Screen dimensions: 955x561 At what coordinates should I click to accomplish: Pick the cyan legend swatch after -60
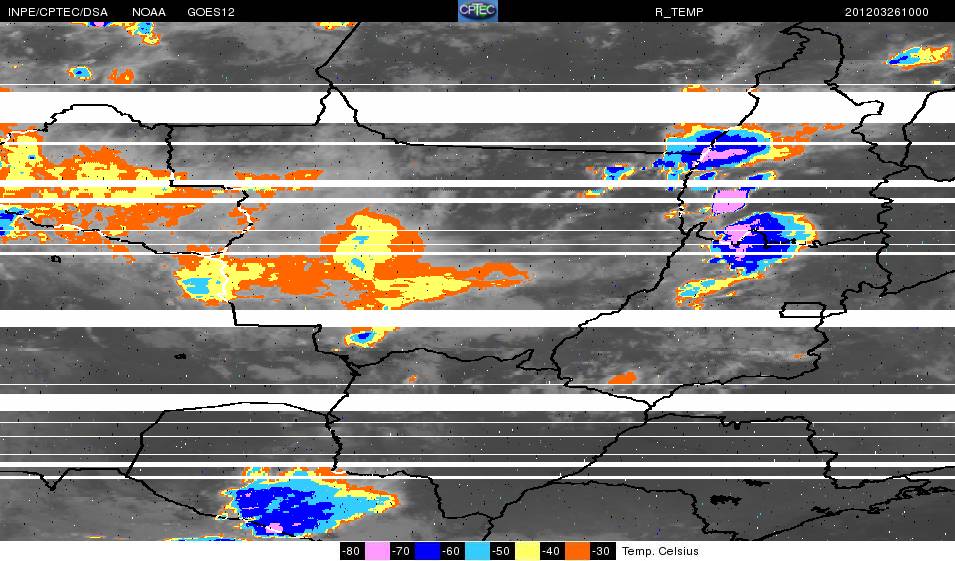click(477, 551)
